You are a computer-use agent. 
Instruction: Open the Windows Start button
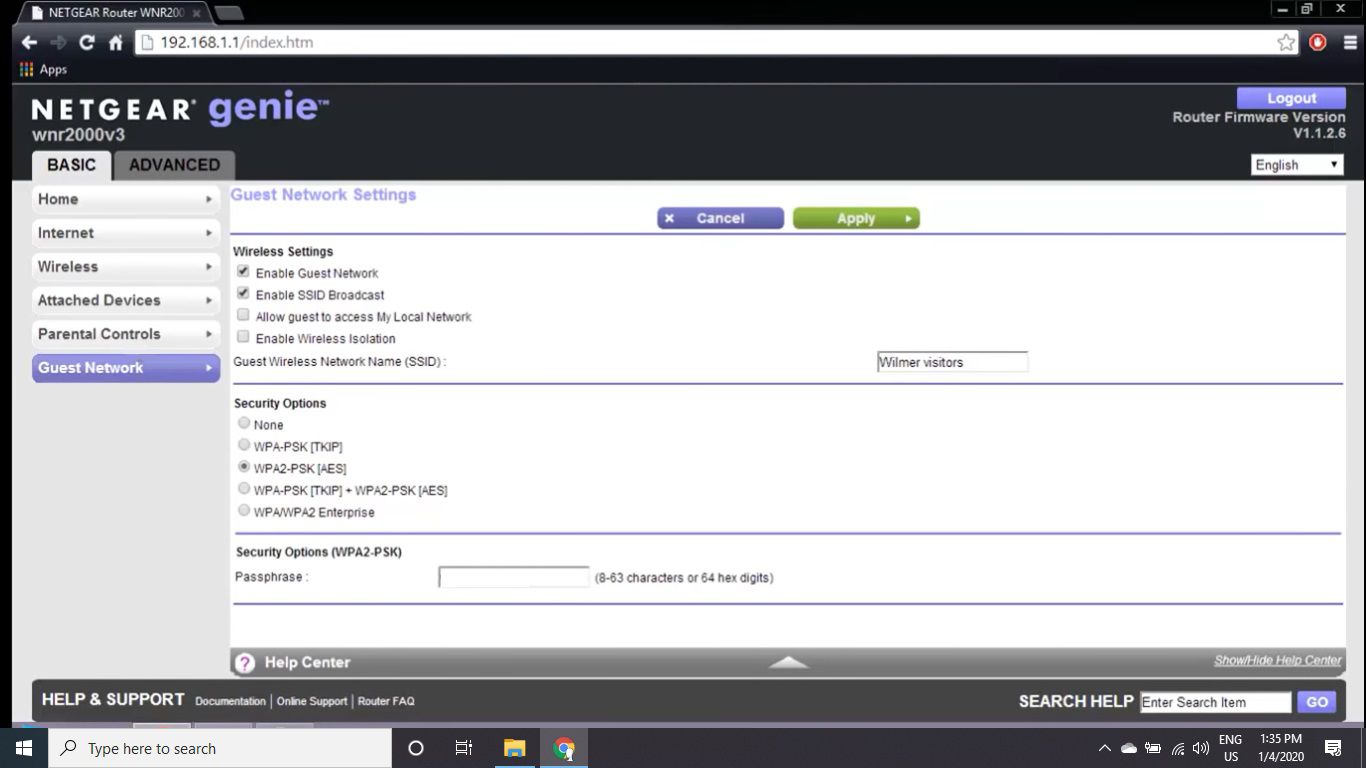click(x=24, y=748)
